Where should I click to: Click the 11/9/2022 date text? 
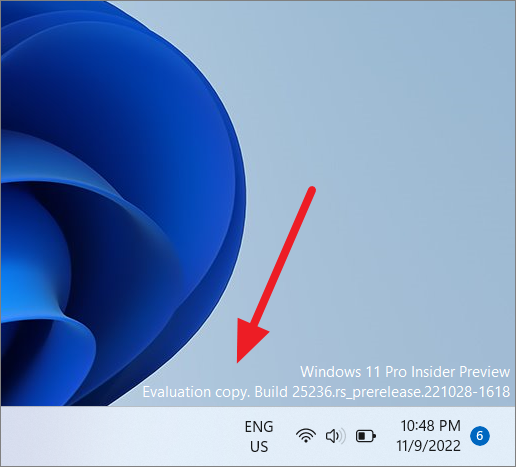(428, 446)
